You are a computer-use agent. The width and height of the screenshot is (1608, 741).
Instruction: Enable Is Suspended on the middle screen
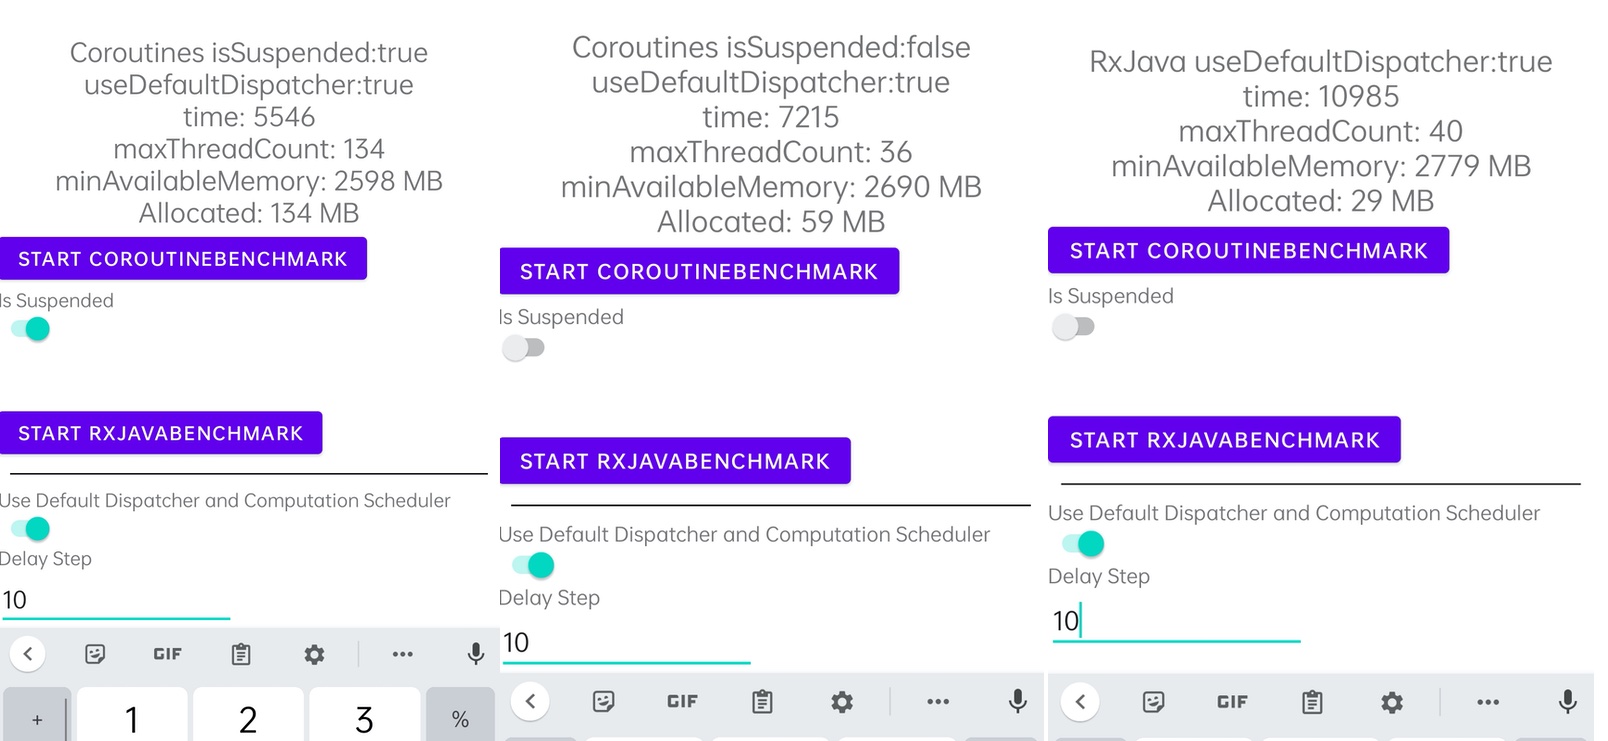click(x=523, y=347)
